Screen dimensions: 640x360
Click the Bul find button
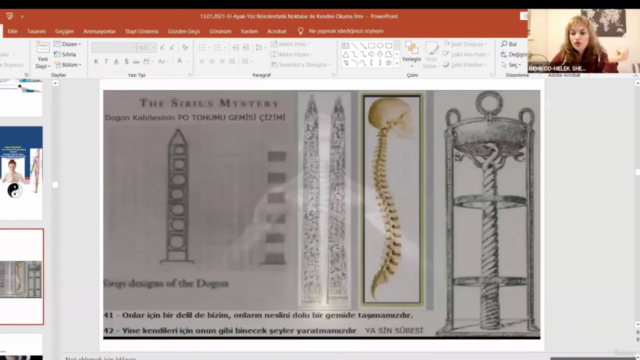pyautogui.click(x=509, y=44)
